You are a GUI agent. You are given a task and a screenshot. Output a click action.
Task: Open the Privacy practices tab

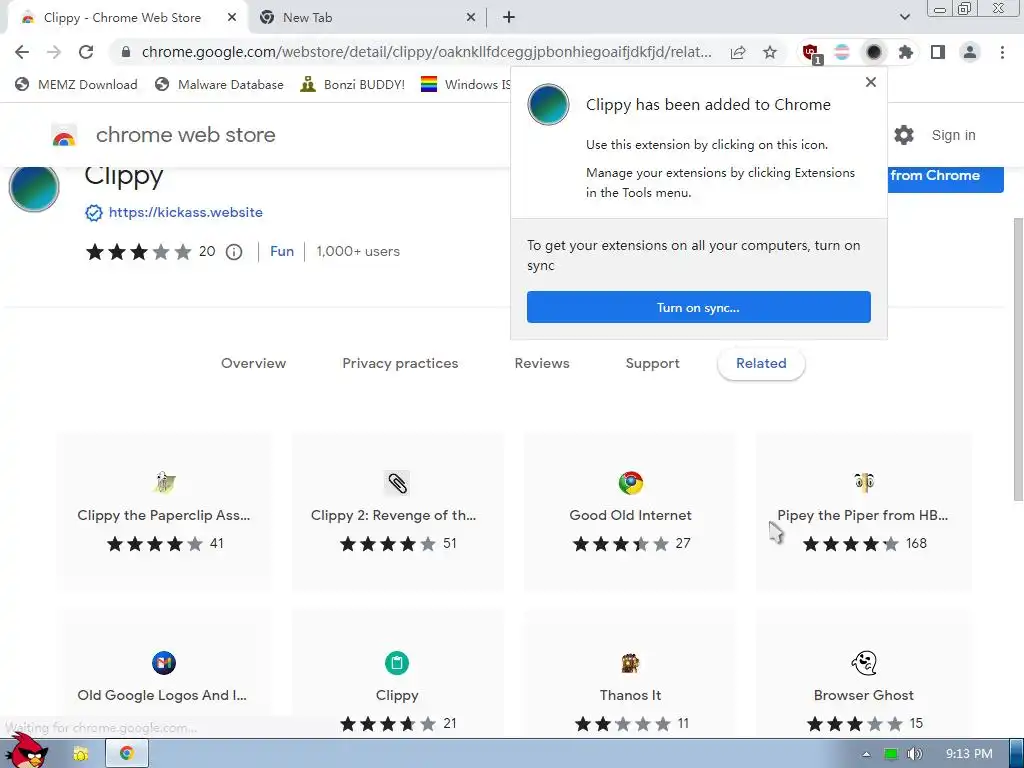[x=400, y=364]
